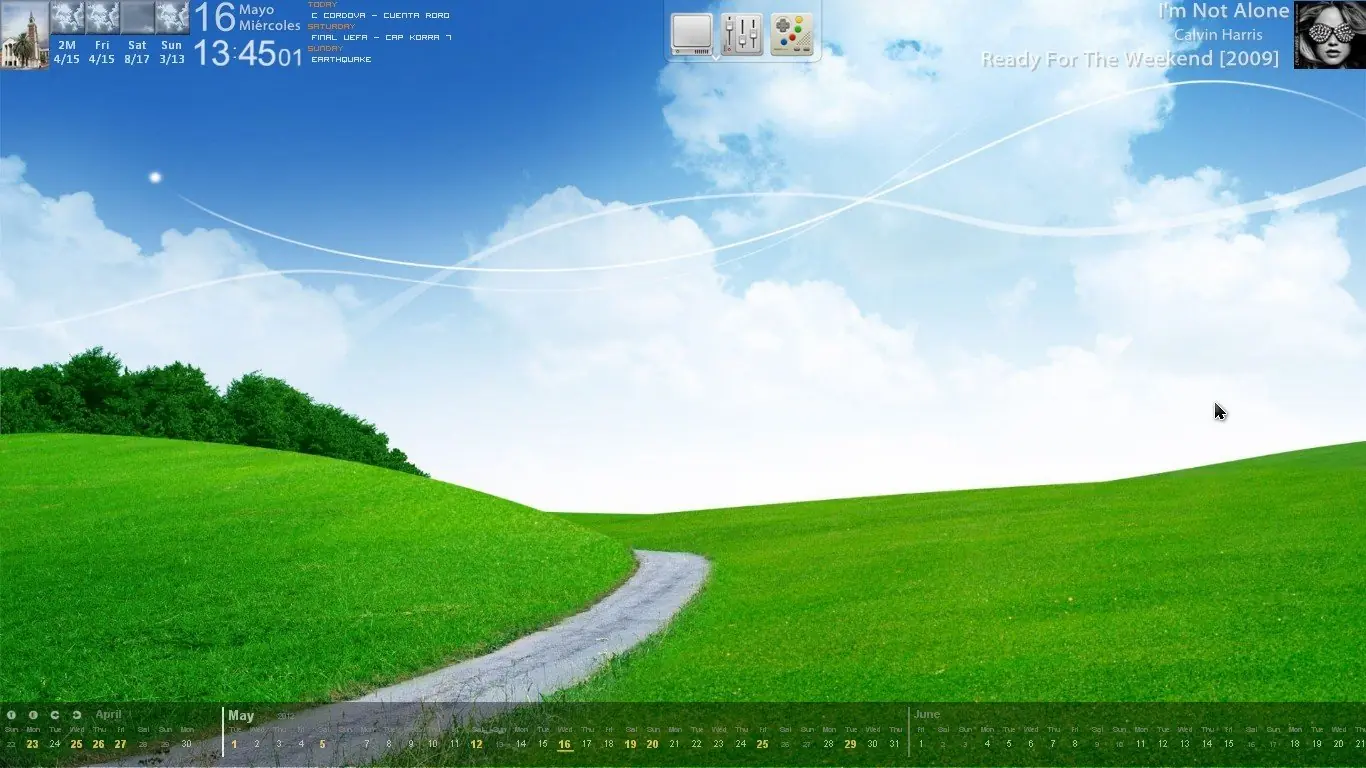Click album Ready For The Weekend [2009]
This screenshot has width=1366, height=768.
pos(1130,59)
